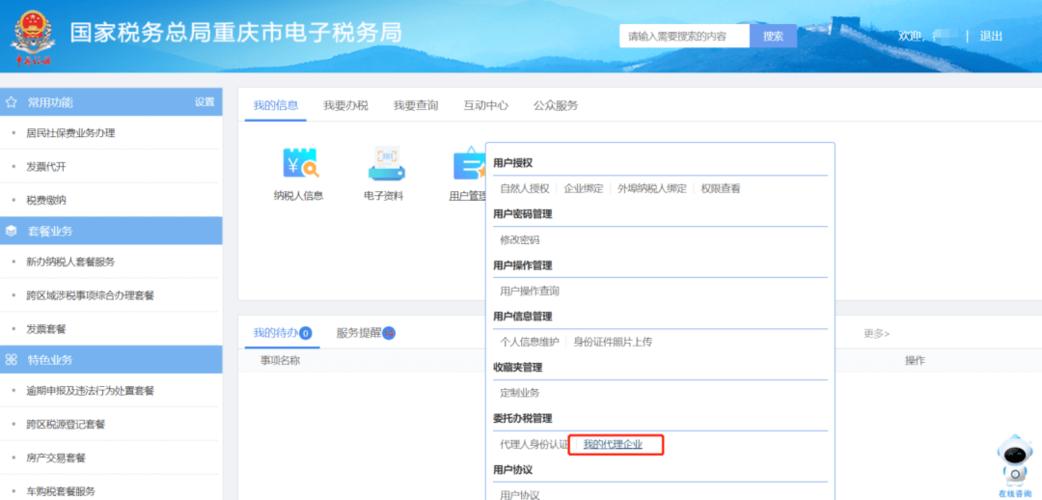The height and width of the screenshot is (500, 1042).
Task: Focus the search input field
Action: pos(684,36)
